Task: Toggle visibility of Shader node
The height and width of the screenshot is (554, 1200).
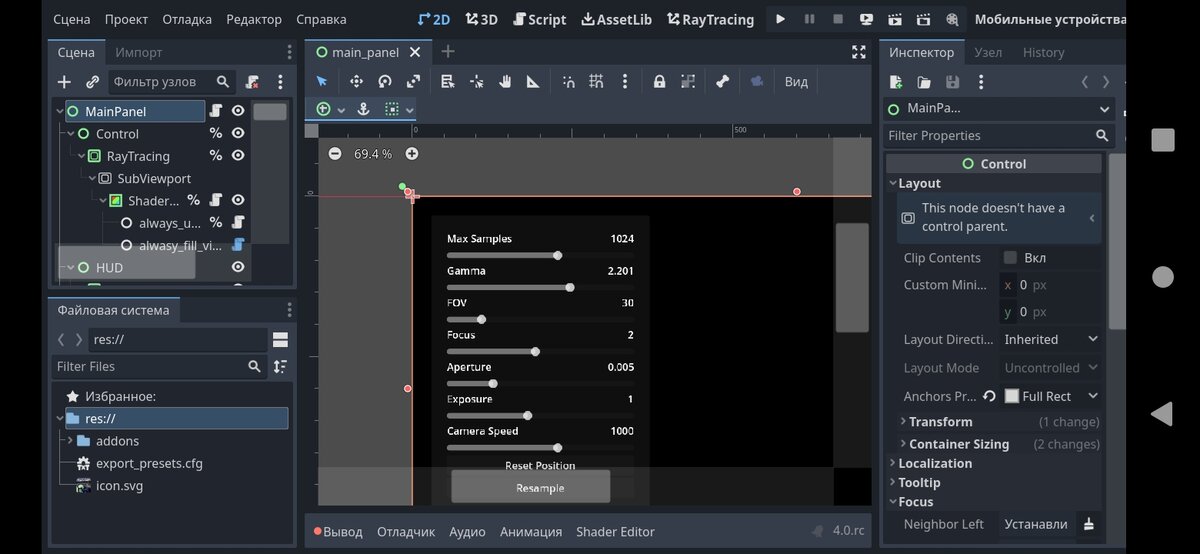Action: click(x=238, y=200)
